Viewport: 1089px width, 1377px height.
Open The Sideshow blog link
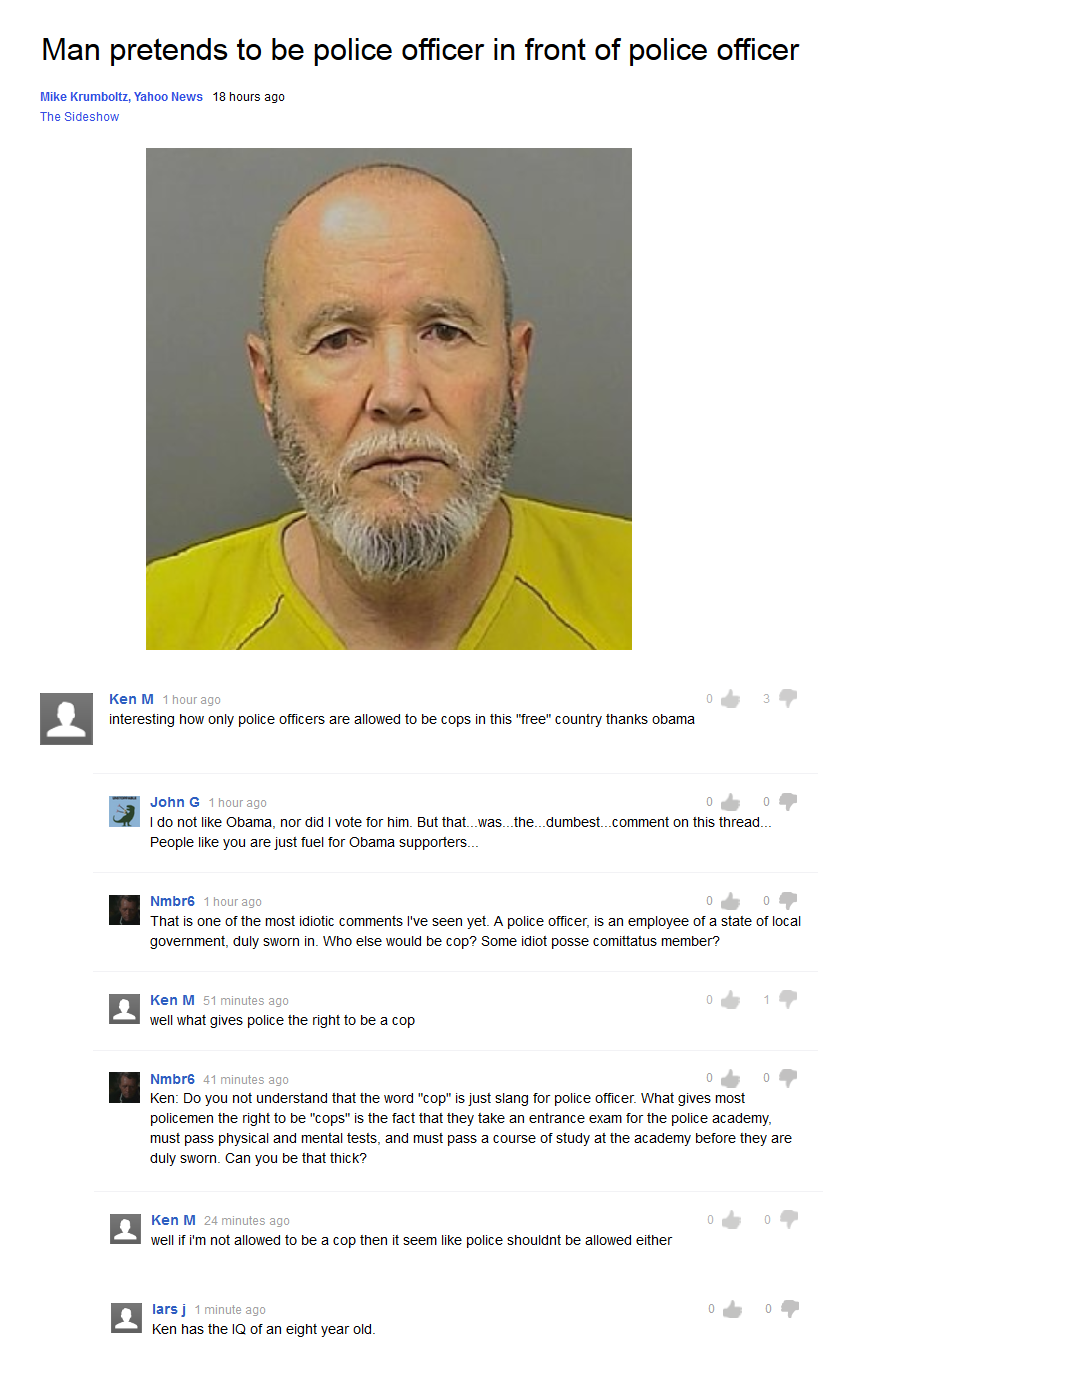click(79, 117)
